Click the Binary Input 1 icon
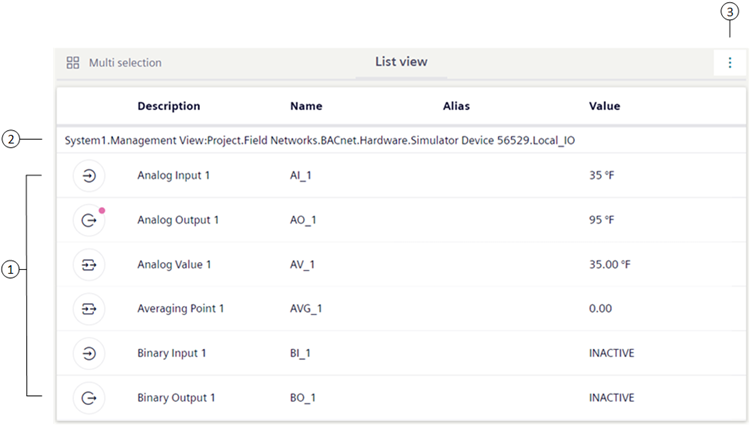750x425 pixels. [x=89, y=353]
